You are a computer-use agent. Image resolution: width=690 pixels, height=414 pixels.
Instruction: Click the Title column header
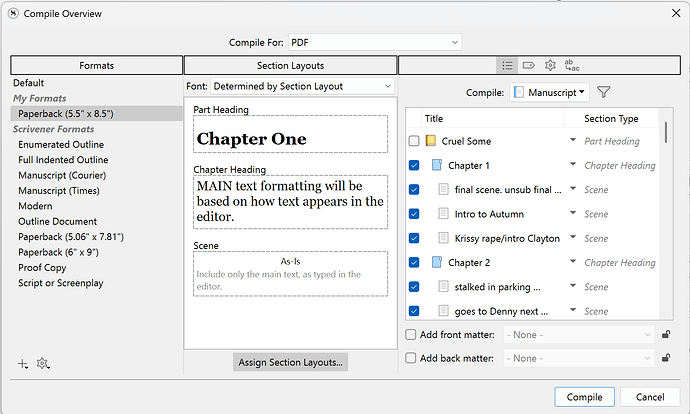click(492, 118)
